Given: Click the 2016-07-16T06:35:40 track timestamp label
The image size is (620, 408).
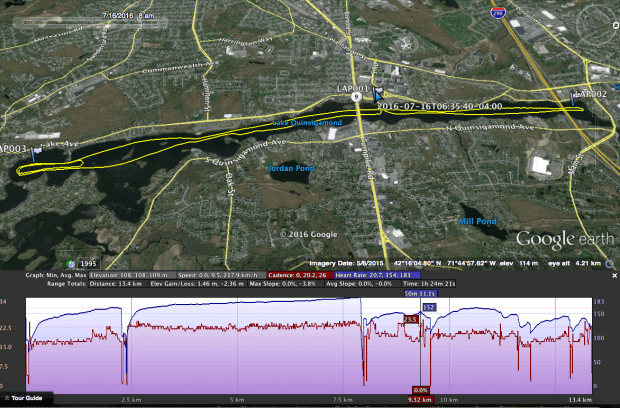Looking at the screenshot, I should pos(440,105).
